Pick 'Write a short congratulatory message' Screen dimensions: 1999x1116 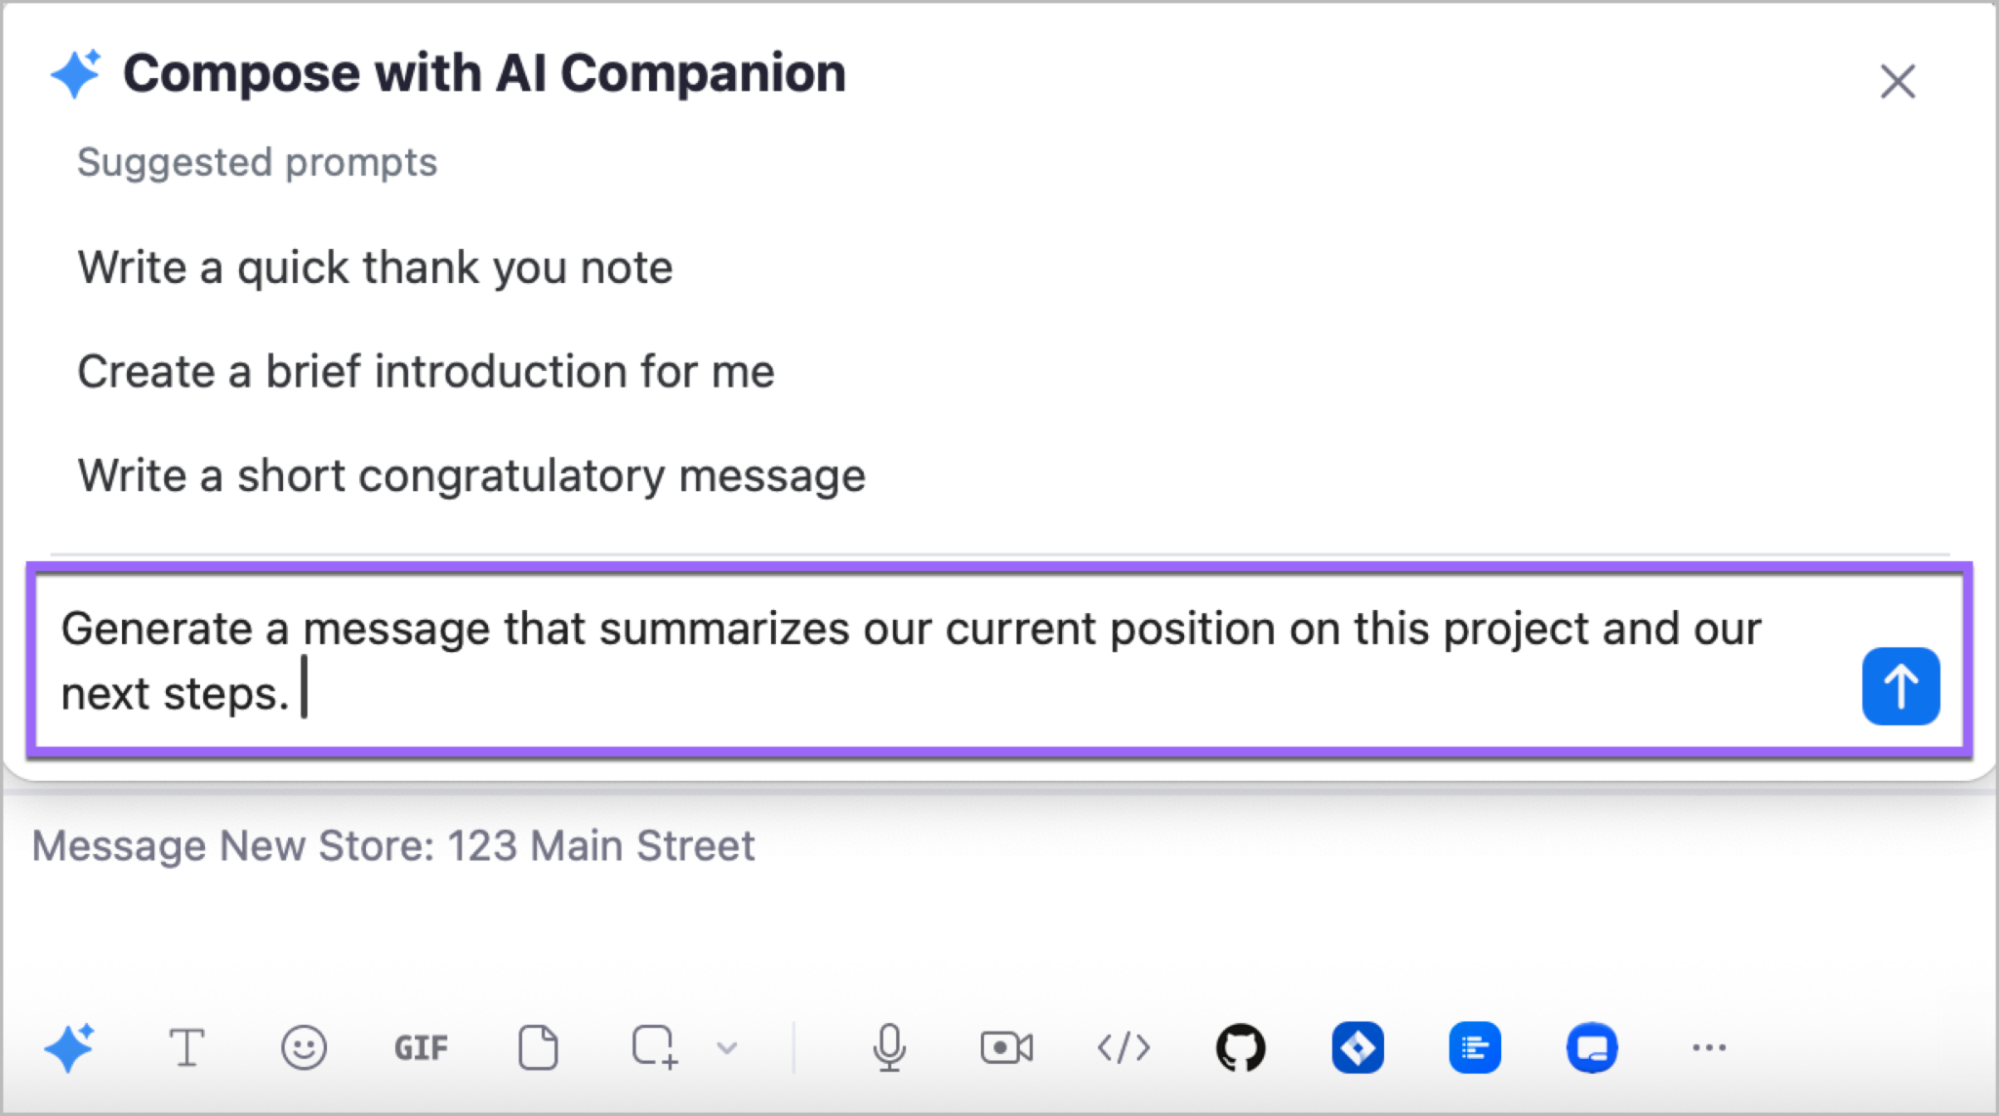472,475
